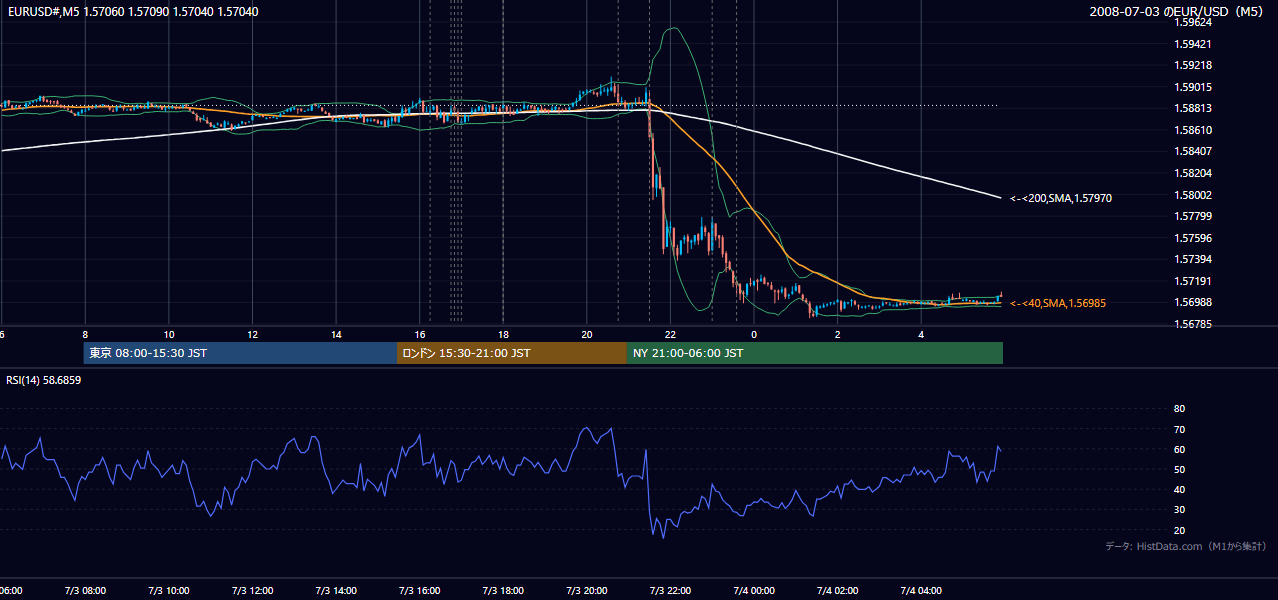Select the 40 SMA label reading 1.56985
This screenshot has height=600, width=1278.
(x=1058, y=303)
